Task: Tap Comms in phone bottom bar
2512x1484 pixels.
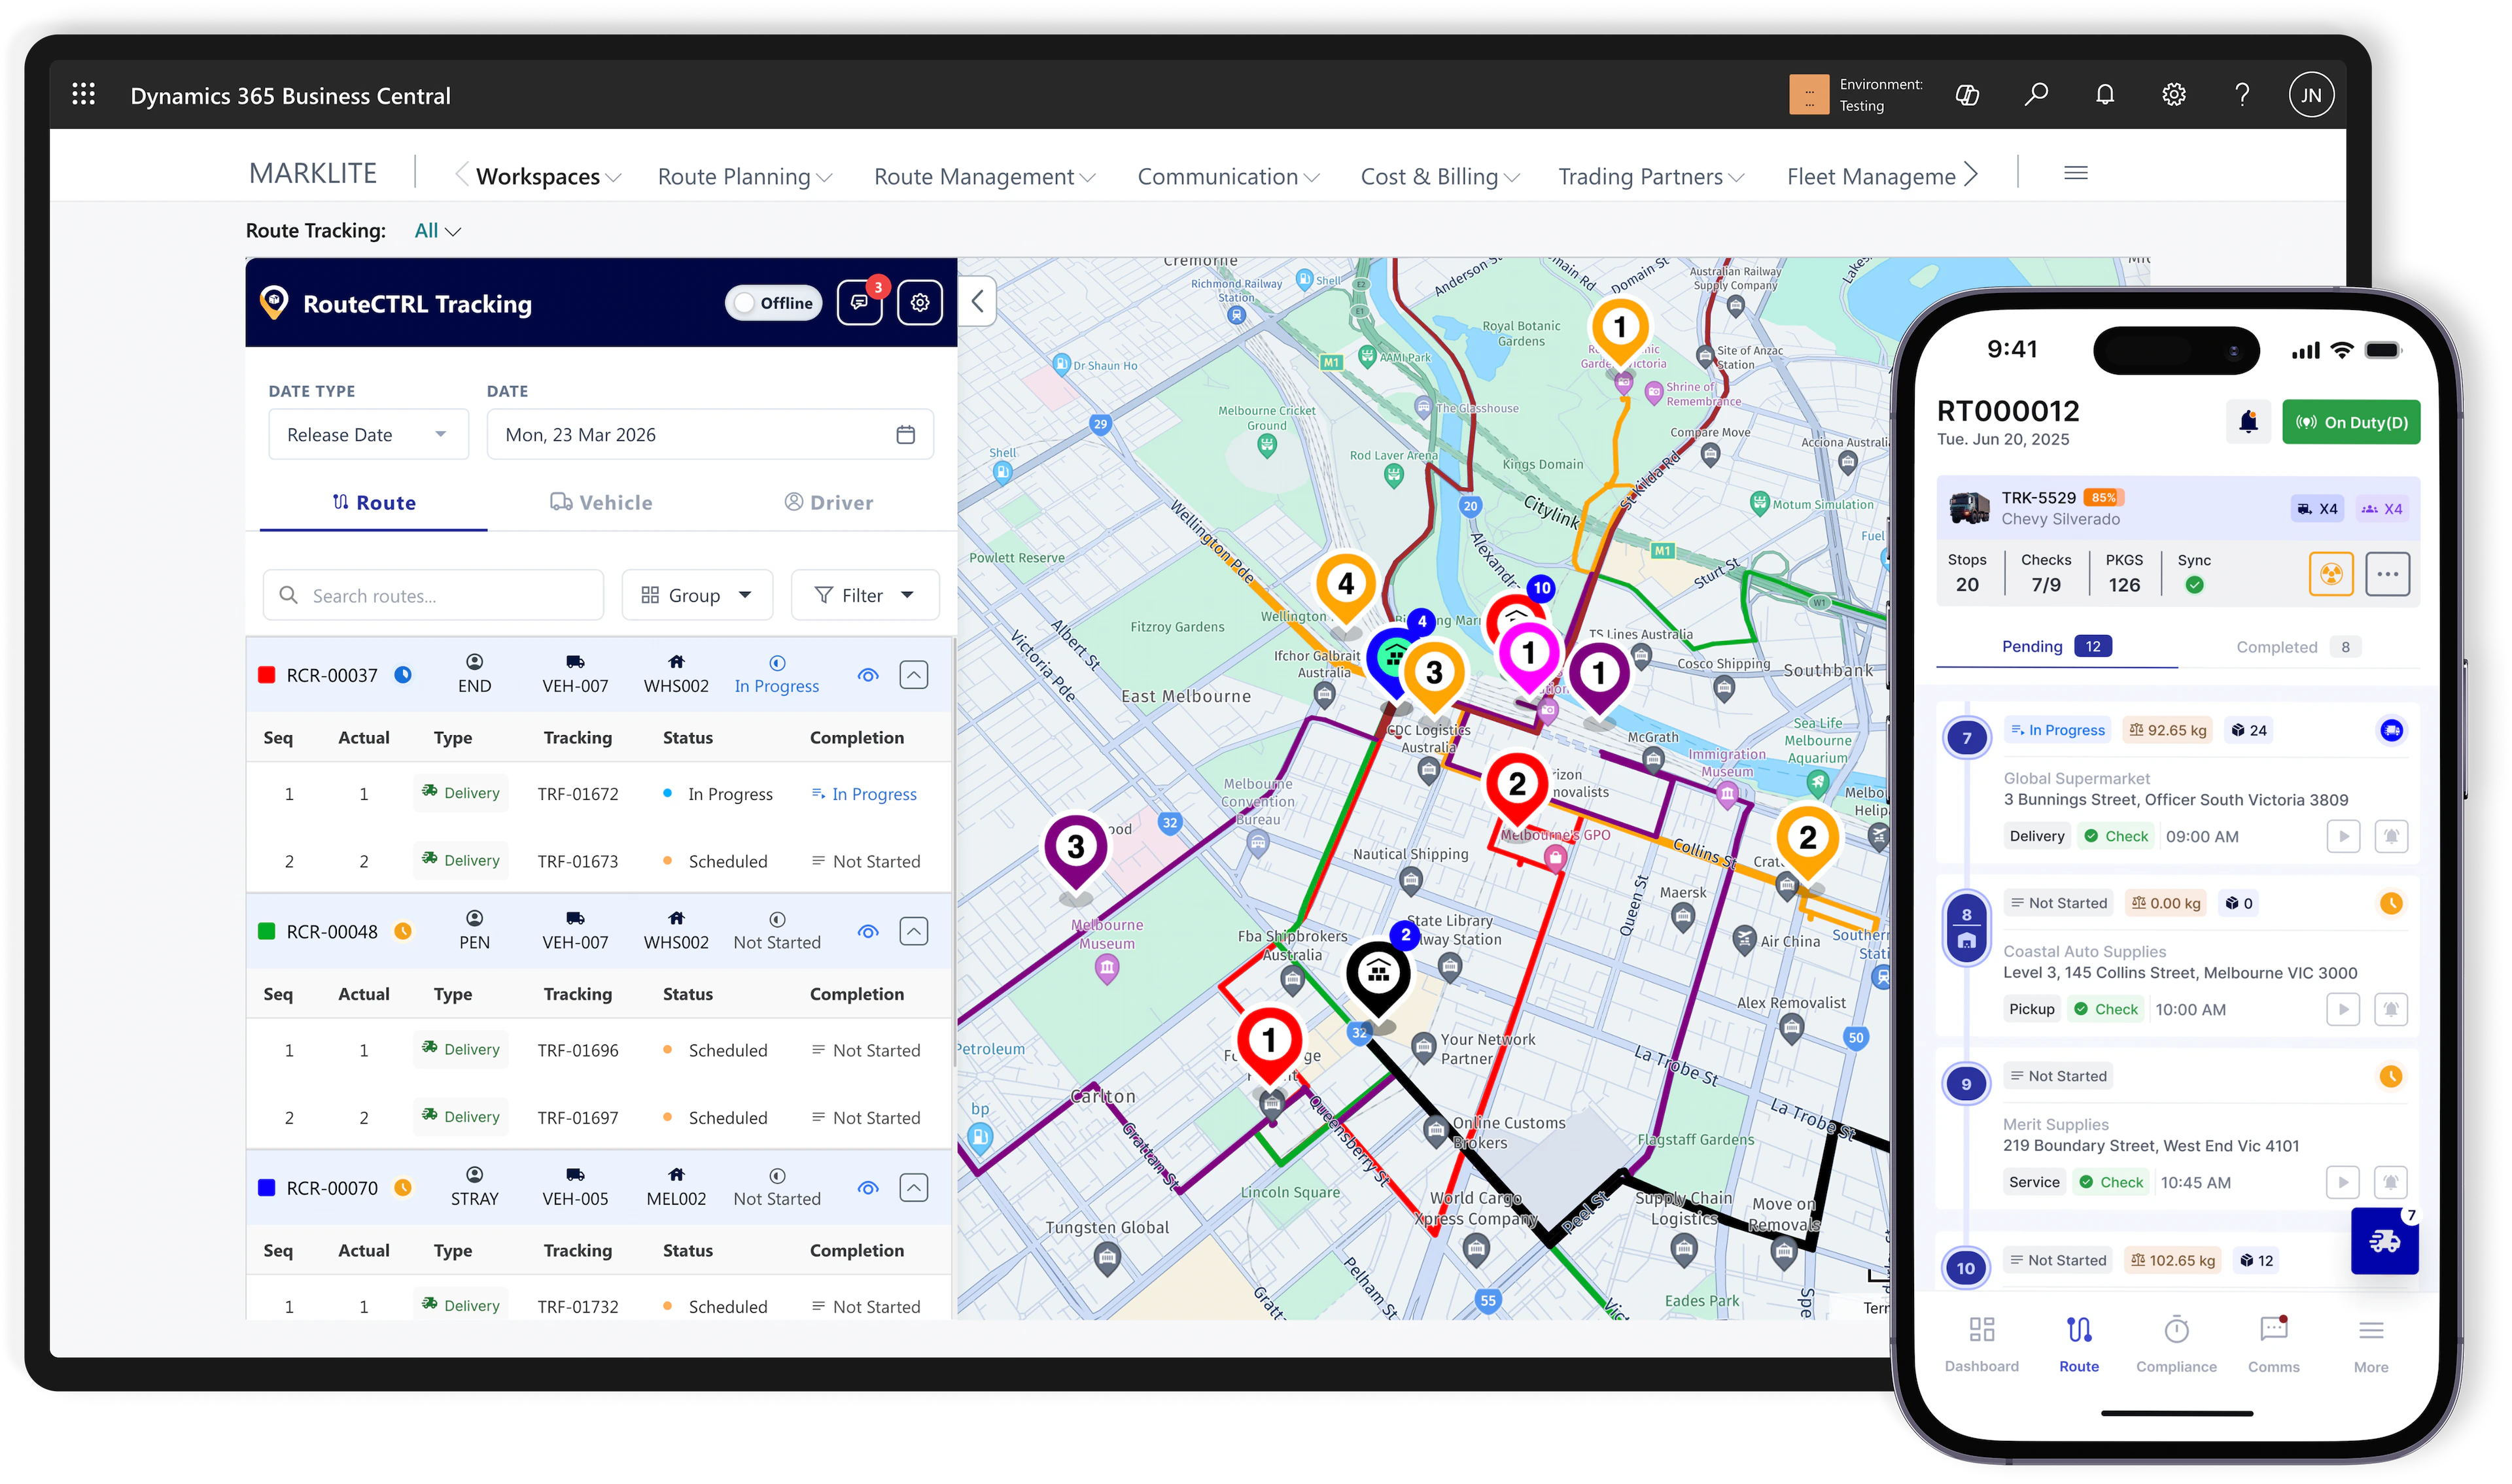Action: point(2273,1345)
